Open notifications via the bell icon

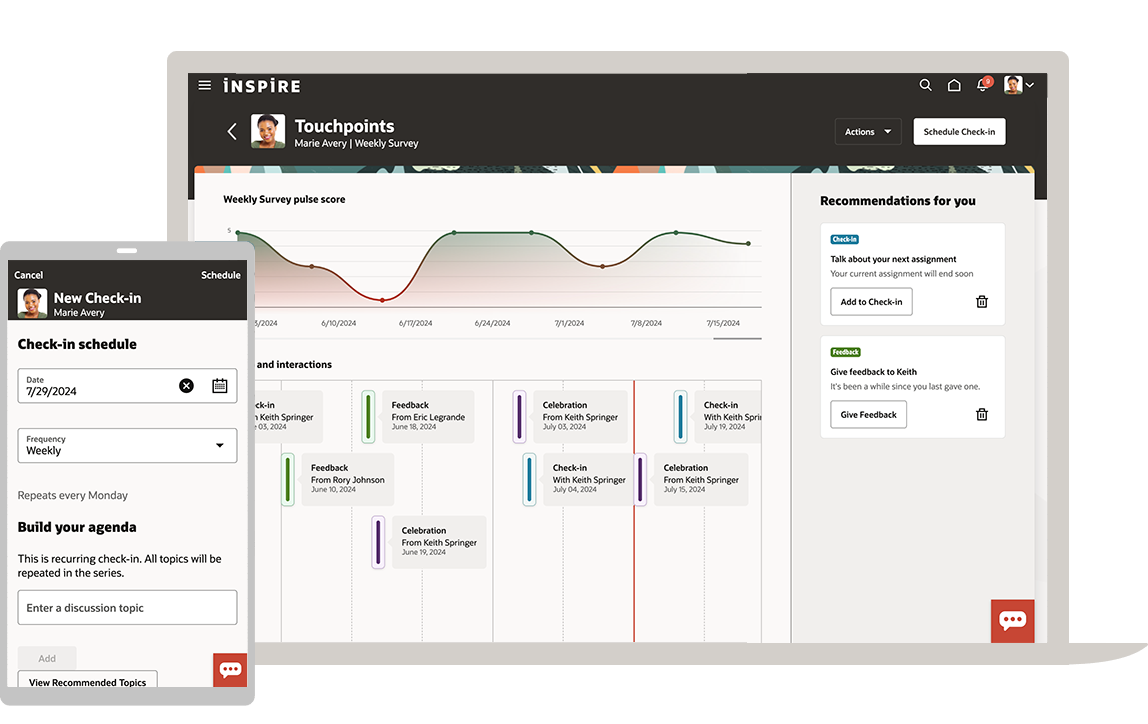tap(982, 85)
